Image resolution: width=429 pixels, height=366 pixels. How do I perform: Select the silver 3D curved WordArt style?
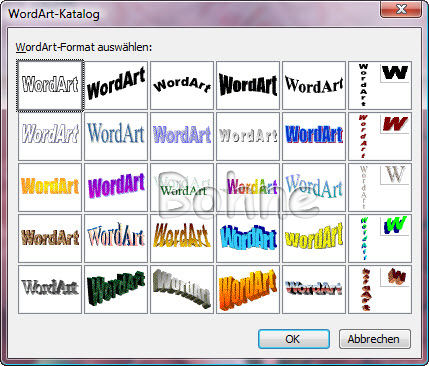coord(182,289)
